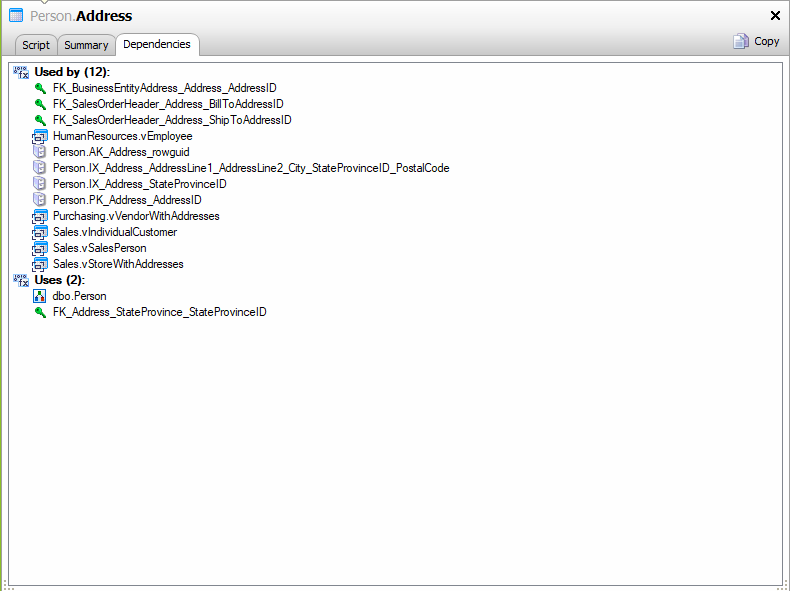790x591 pixels.
Task: Click the Copy icon in the top right
Action: 741,42
